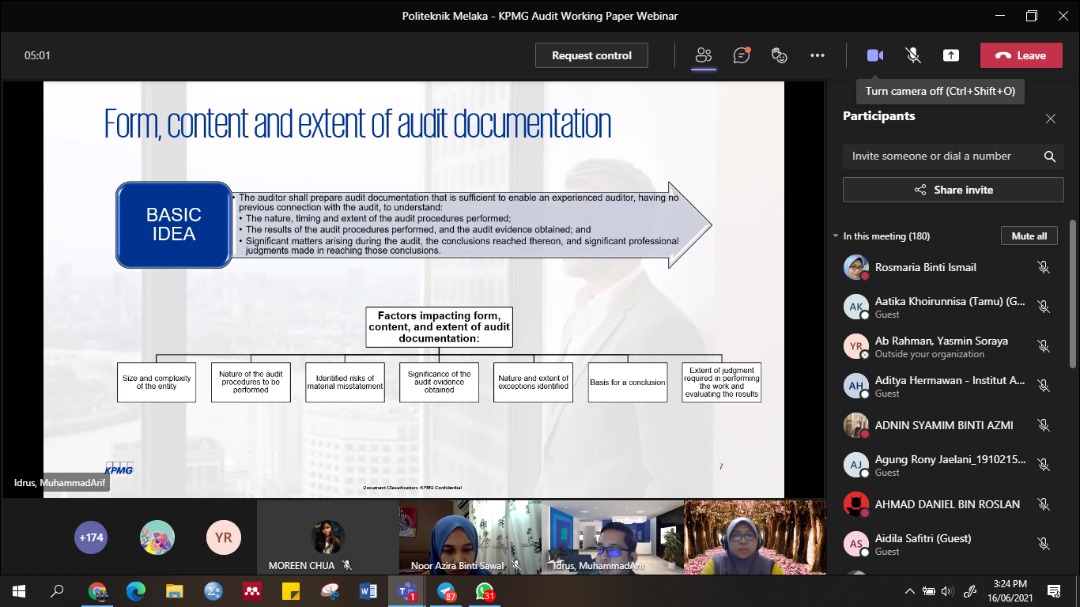Image resolution: width=1080 pixels, height=607 pixels.
Task: Click the YR participant avatar in video strip
Action: click(x=223, y=537)
